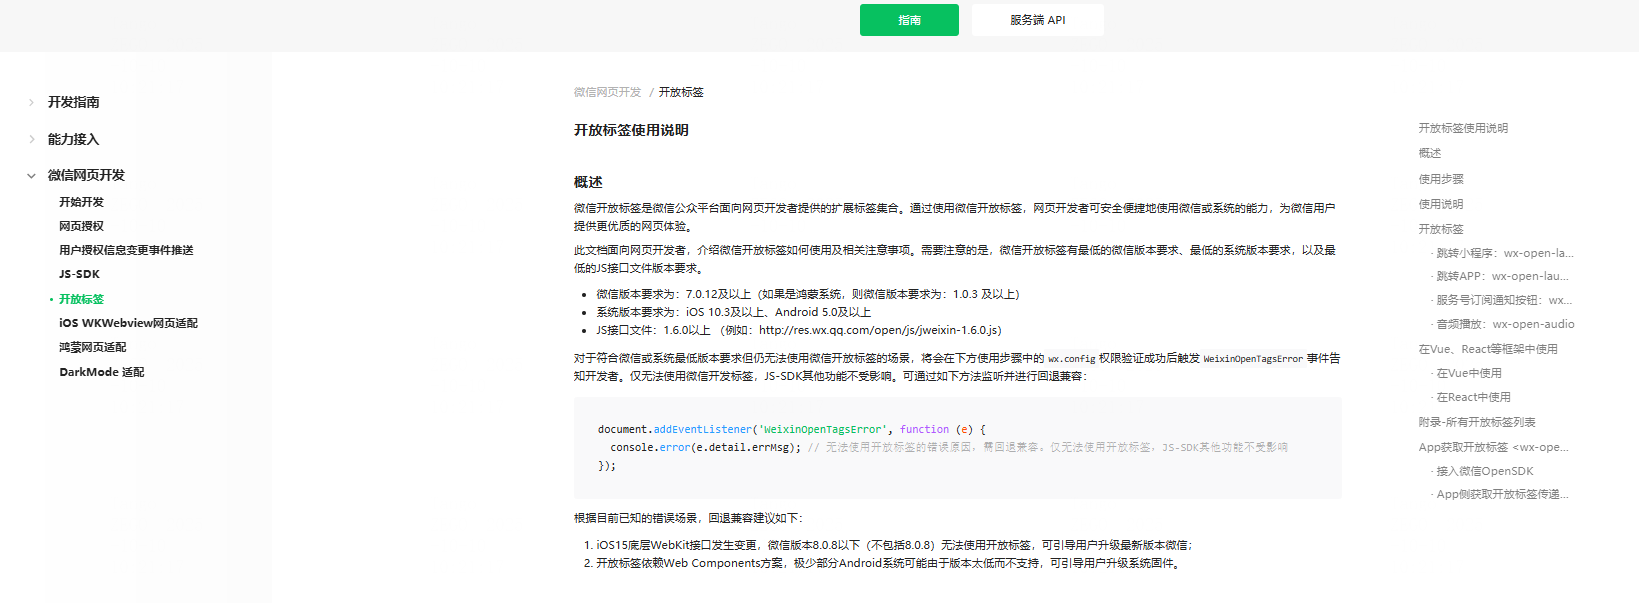Jump to 开放标签使用说明 in outline
Screen dimensions: 1639x603
[x=1463, y=128]
